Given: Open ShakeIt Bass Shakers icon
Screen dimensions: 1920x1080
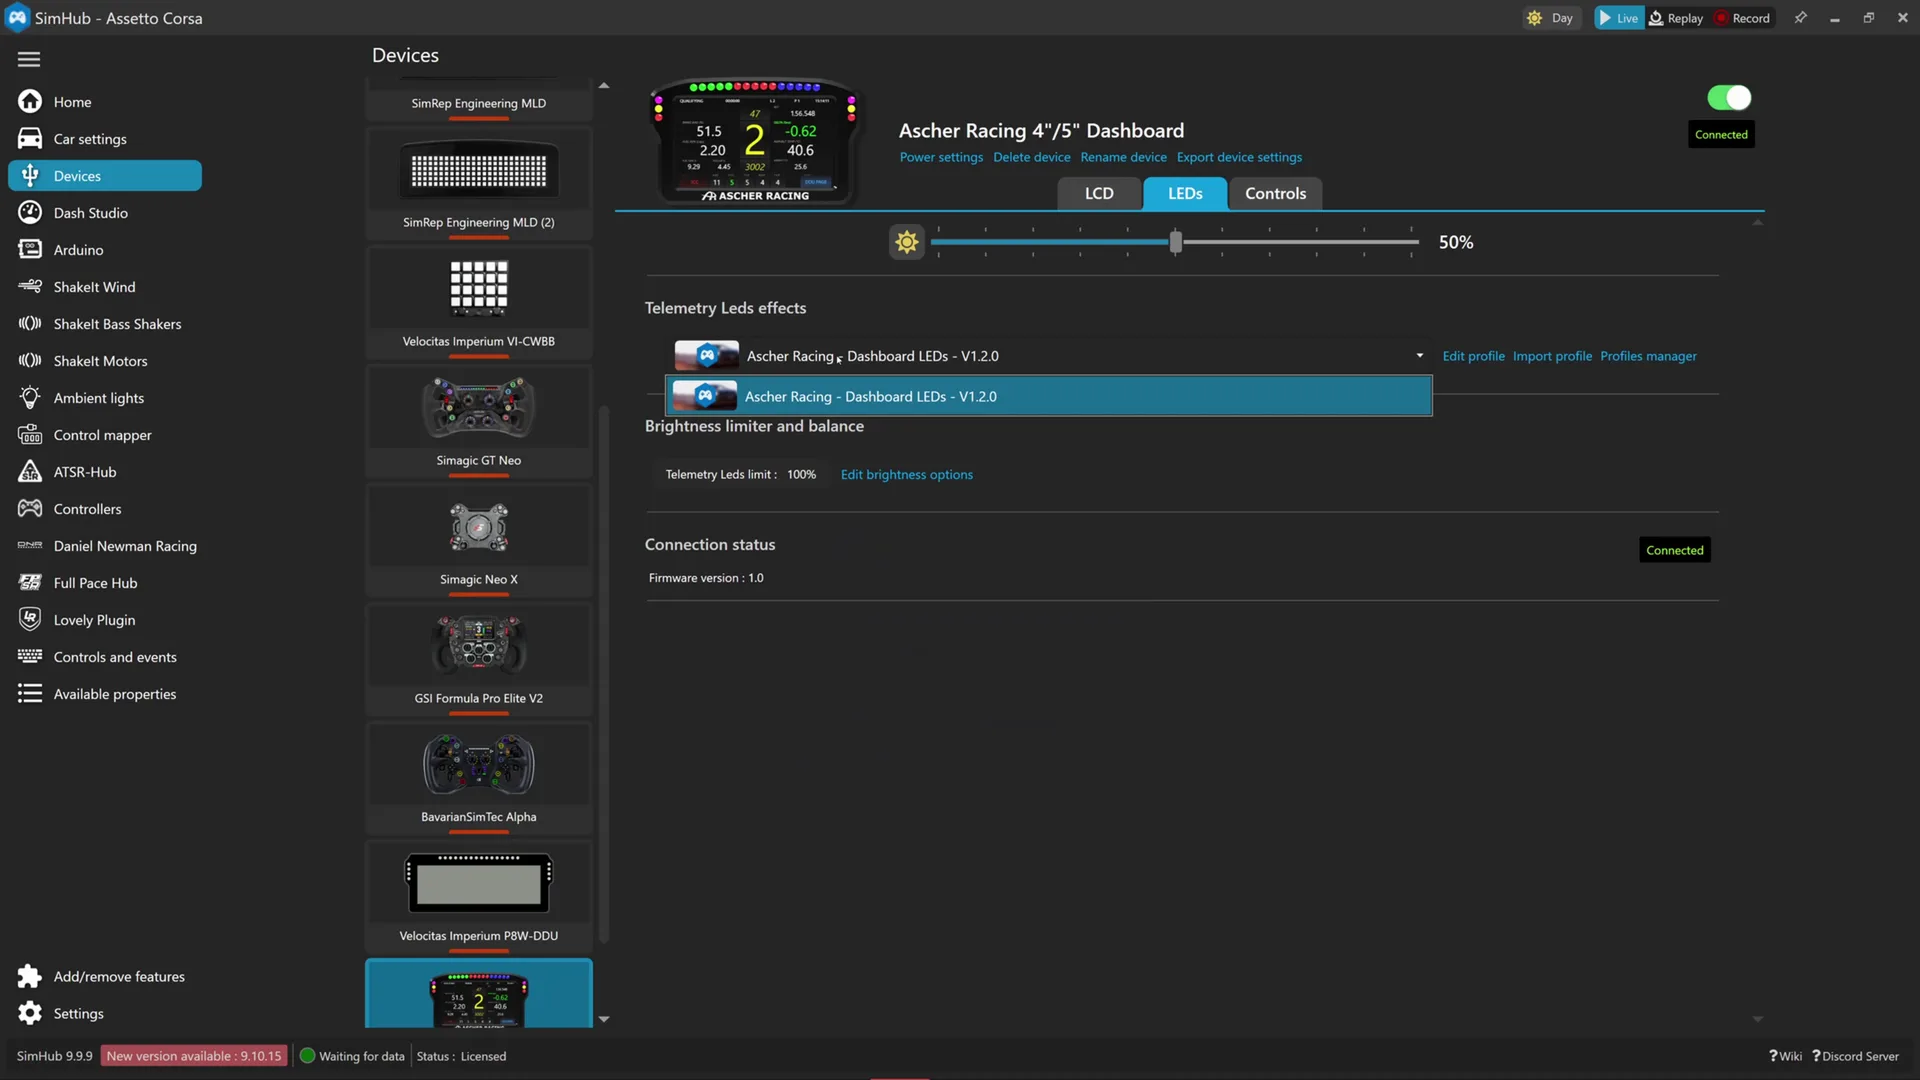Looking at the screenshot, I should tap(30, 324).
